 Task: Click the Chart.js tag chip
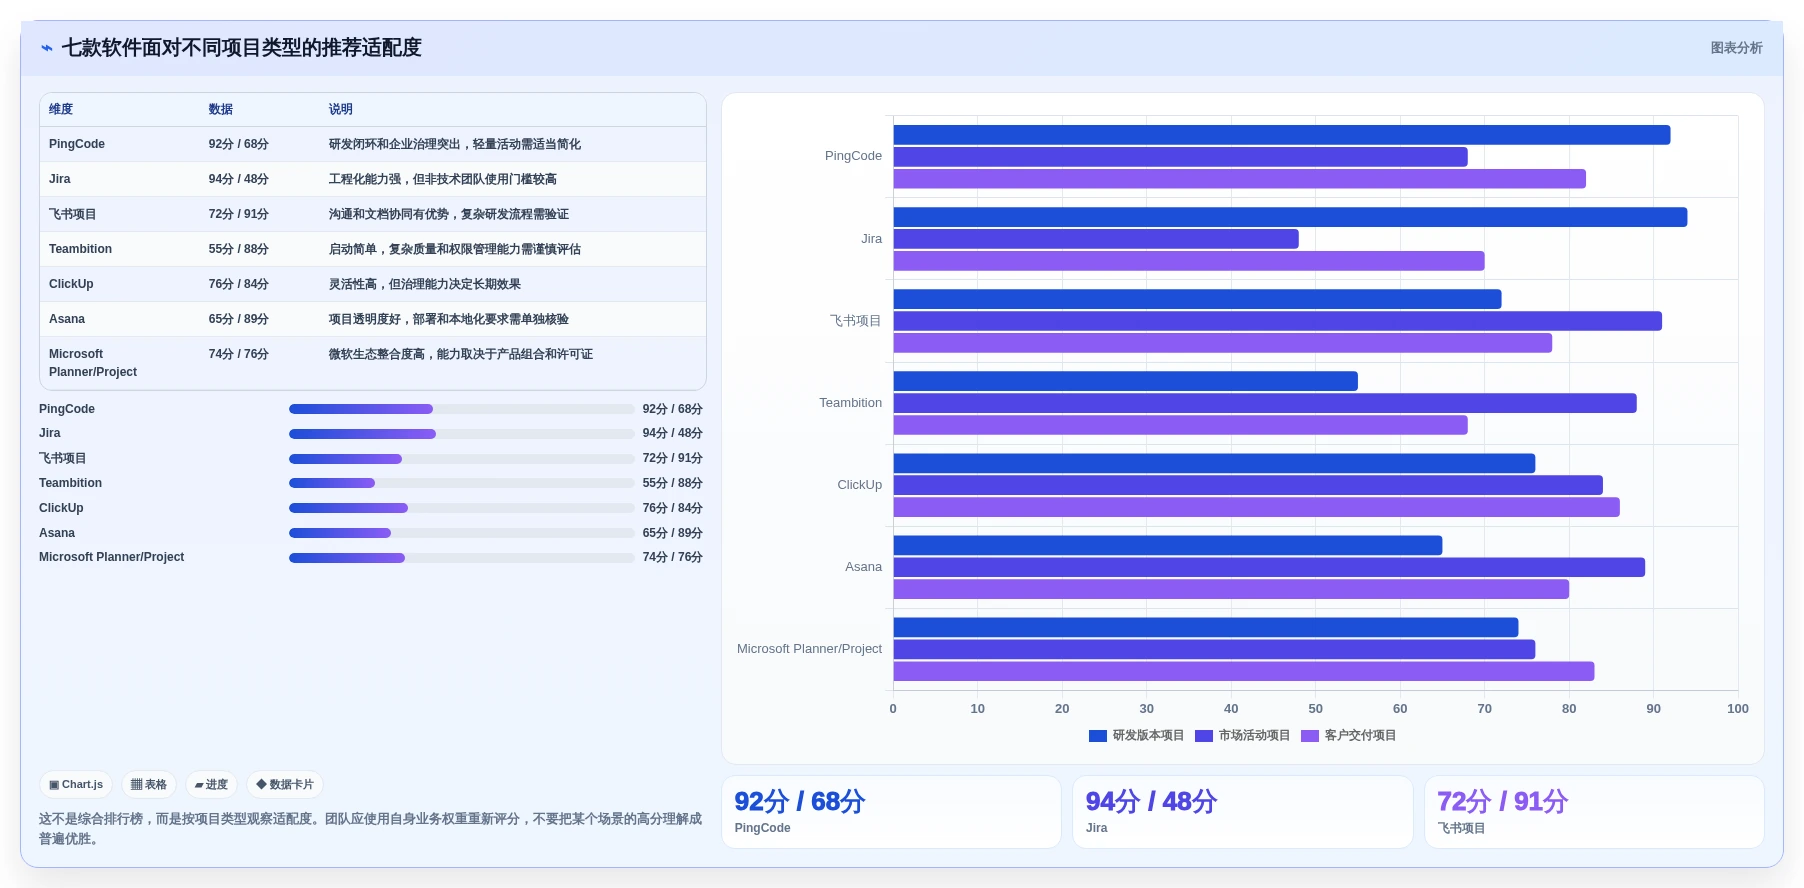coord(76,785)
